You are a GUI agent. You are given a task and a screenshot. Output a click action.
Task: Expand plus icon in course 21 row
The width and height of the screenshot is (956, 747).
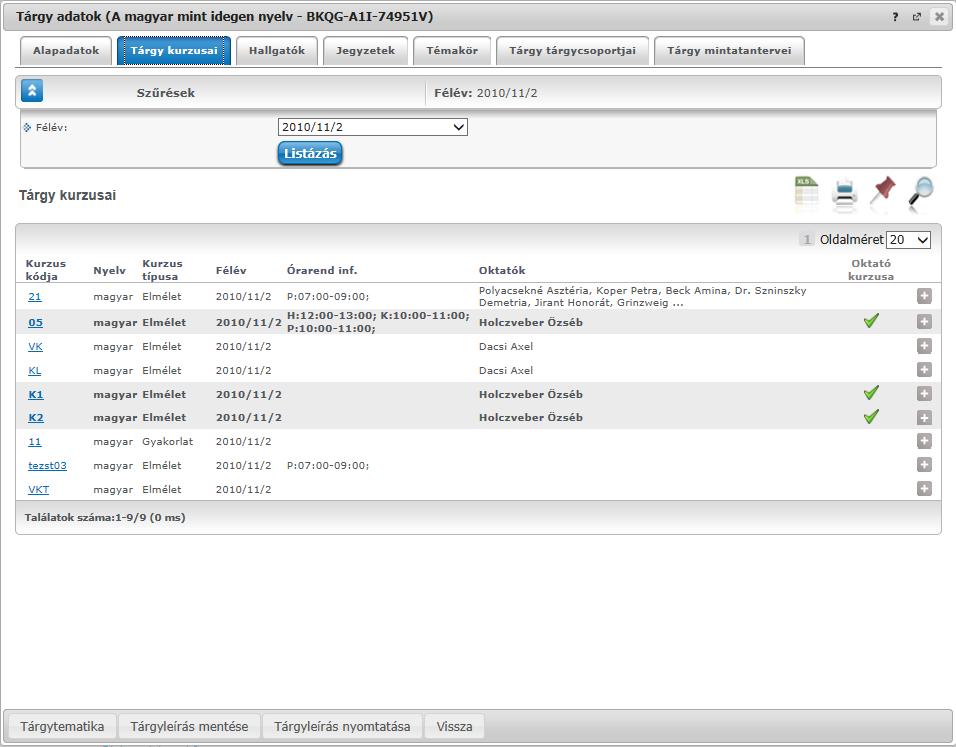[x=924, y=296]
